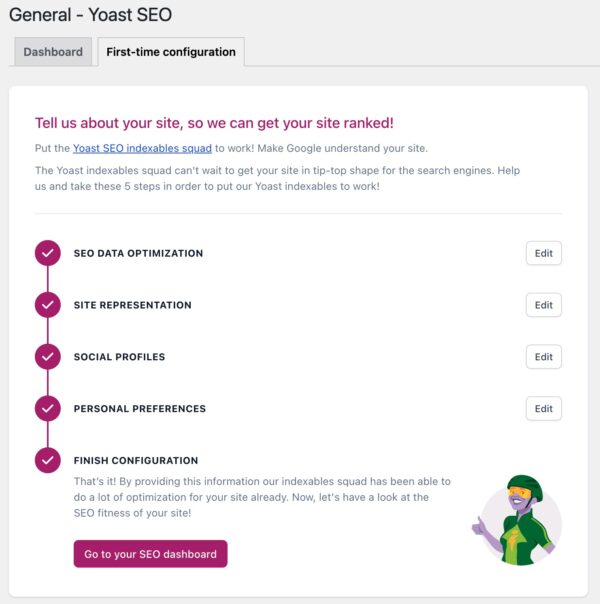Edit the Site Representation step
This screenshot has width=600, height=604.
tap(544, 305)
